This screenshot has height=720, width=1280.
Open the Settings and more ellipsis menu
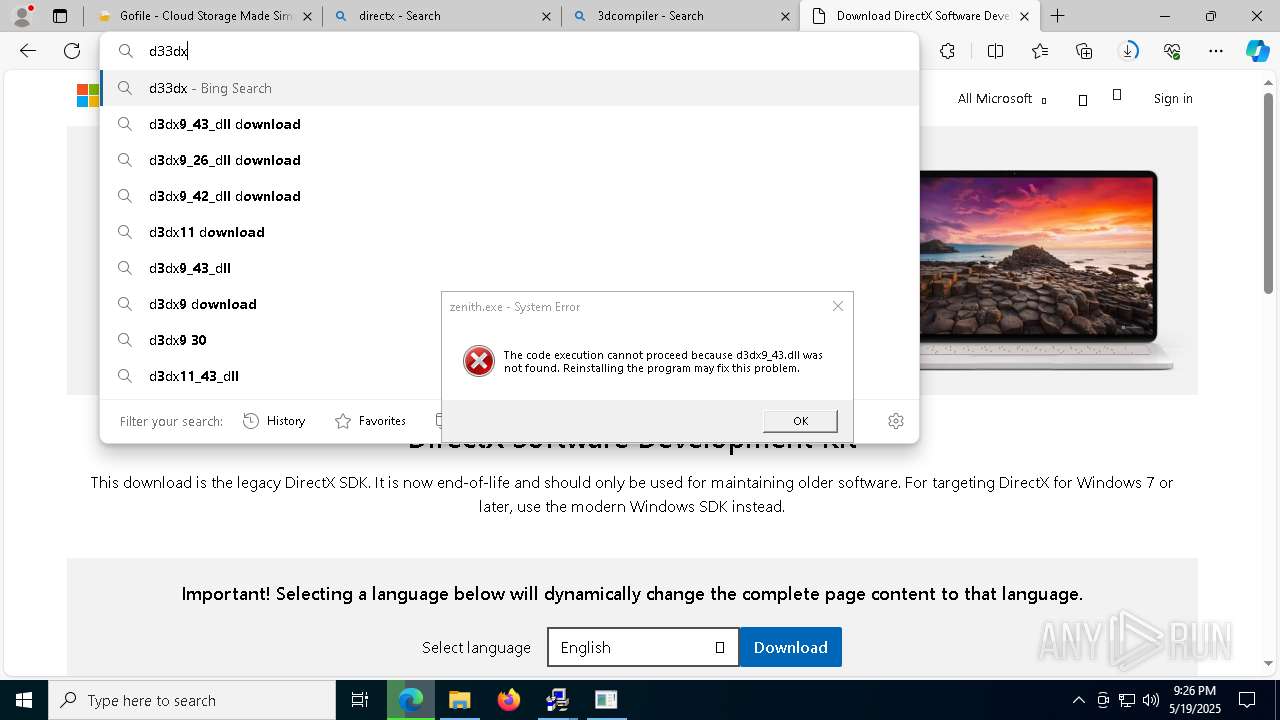coord(1216,51)
